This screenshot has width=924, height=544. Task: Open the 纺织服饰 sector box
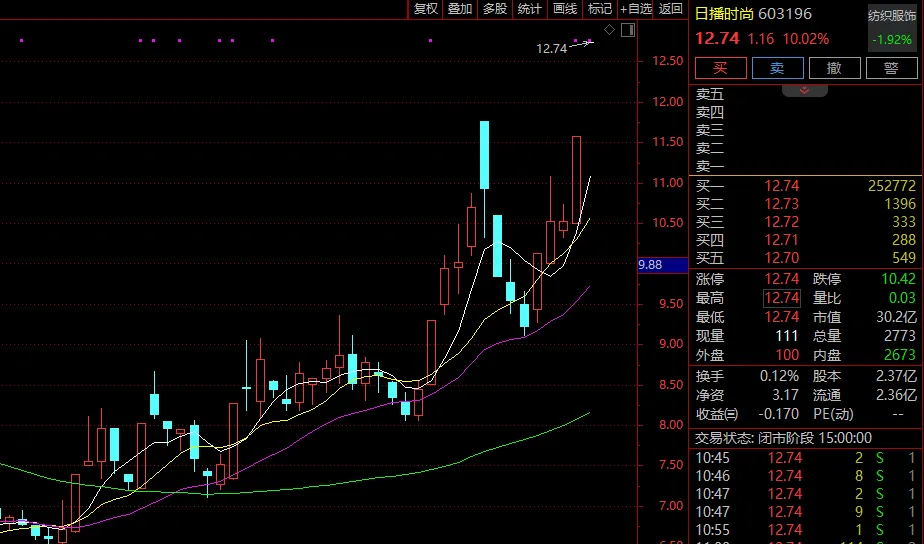click(892, 27)
